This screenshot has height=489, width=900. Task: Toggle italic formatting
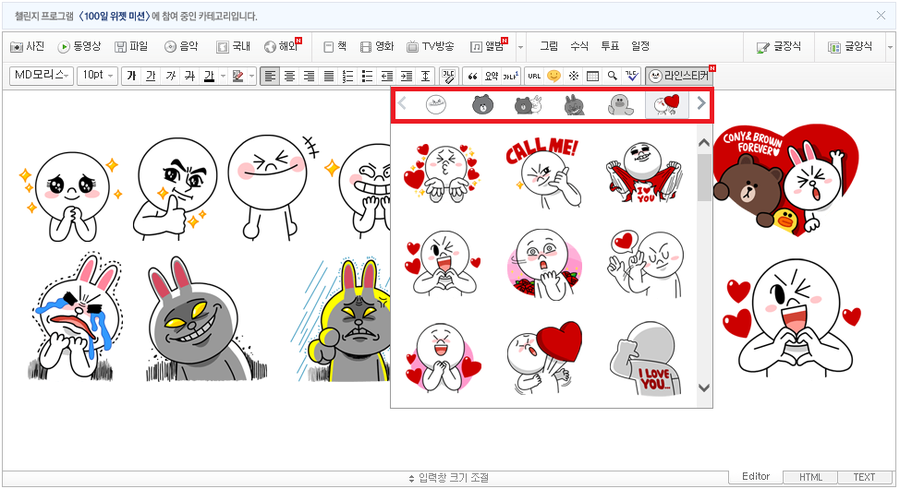tap(170, 76)
